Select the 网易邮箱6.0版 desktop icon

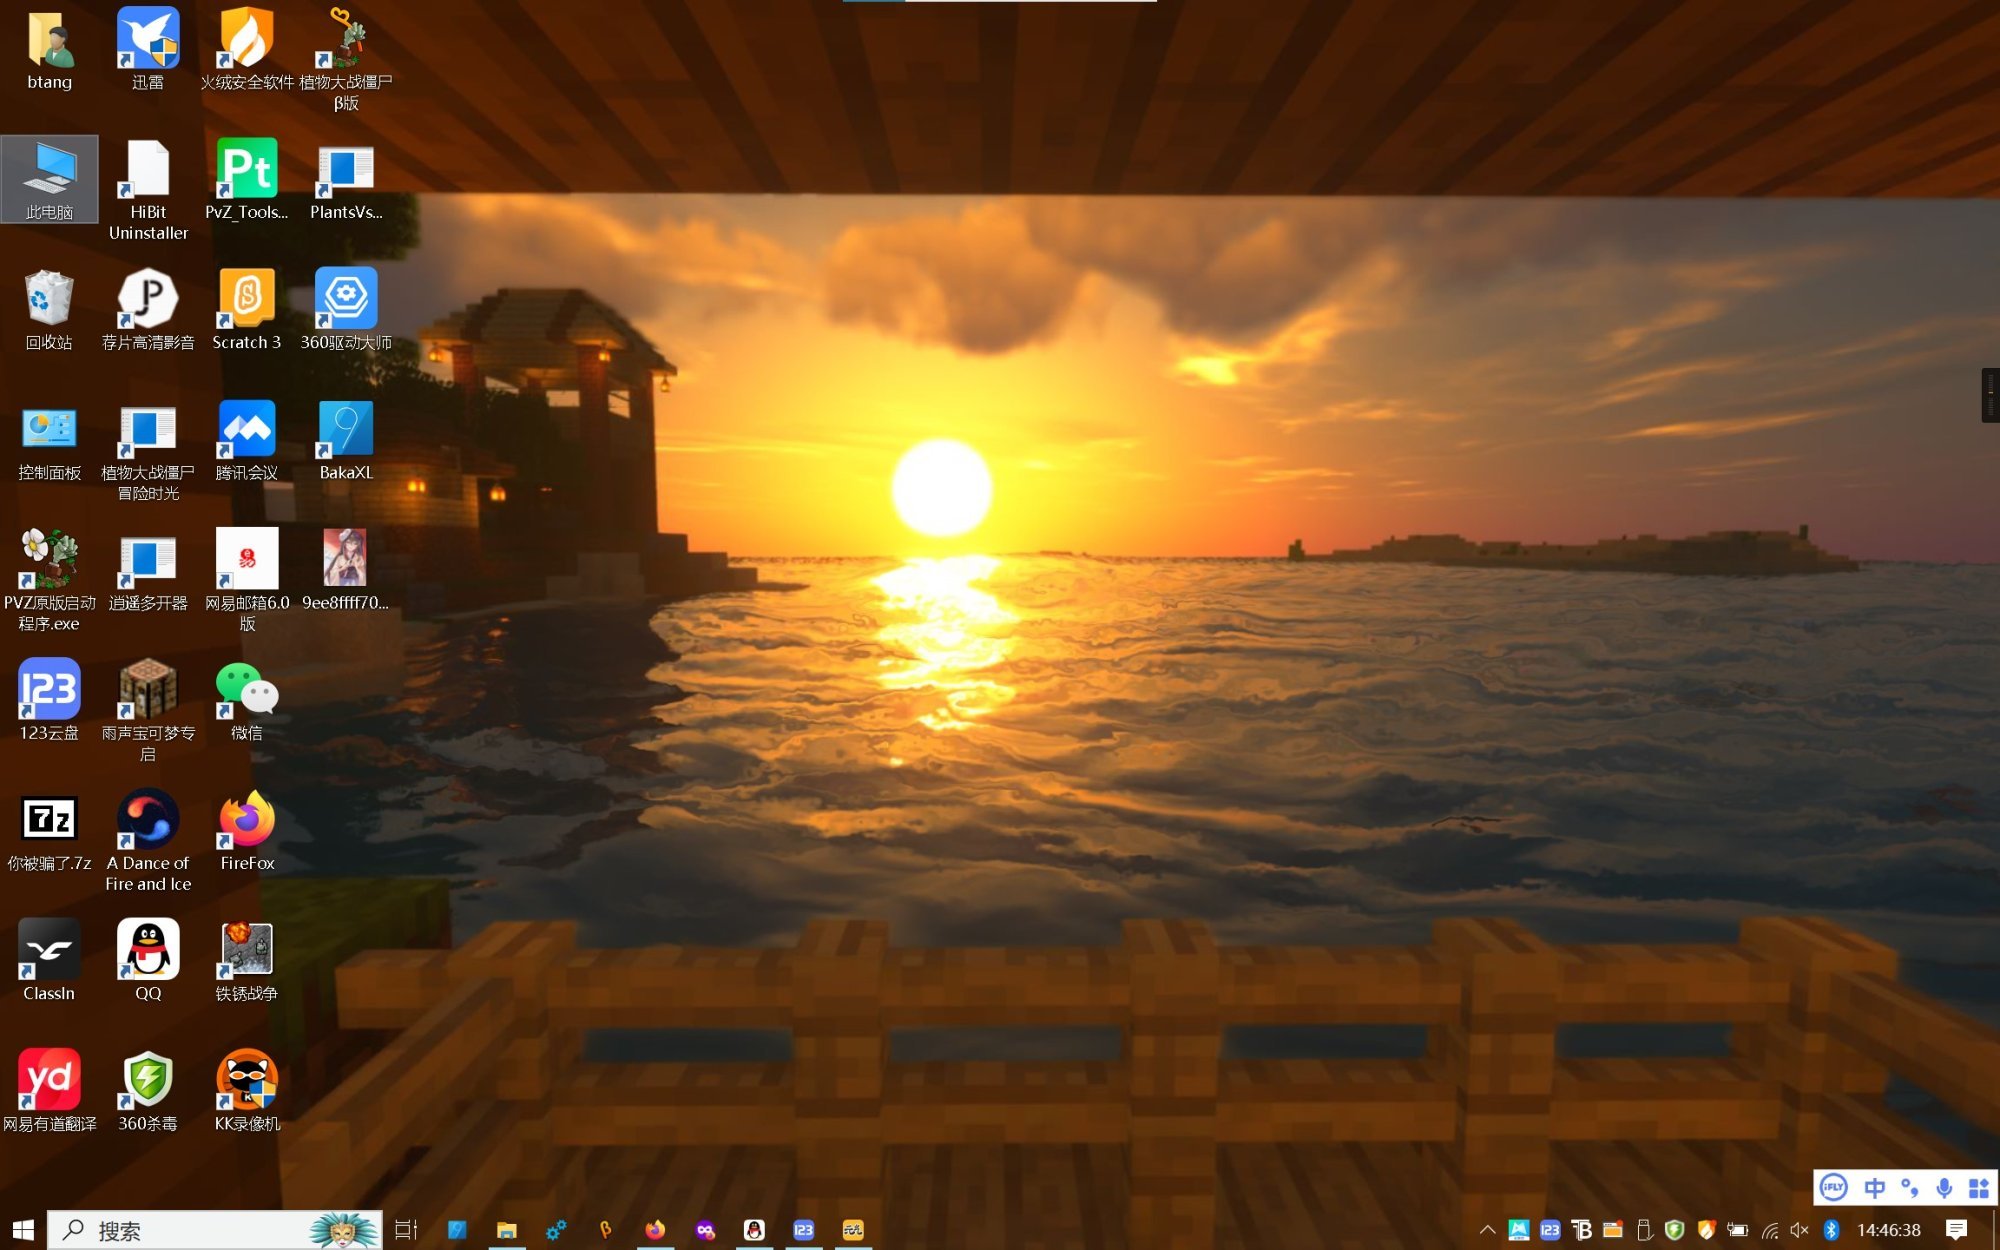click(247, 581)
